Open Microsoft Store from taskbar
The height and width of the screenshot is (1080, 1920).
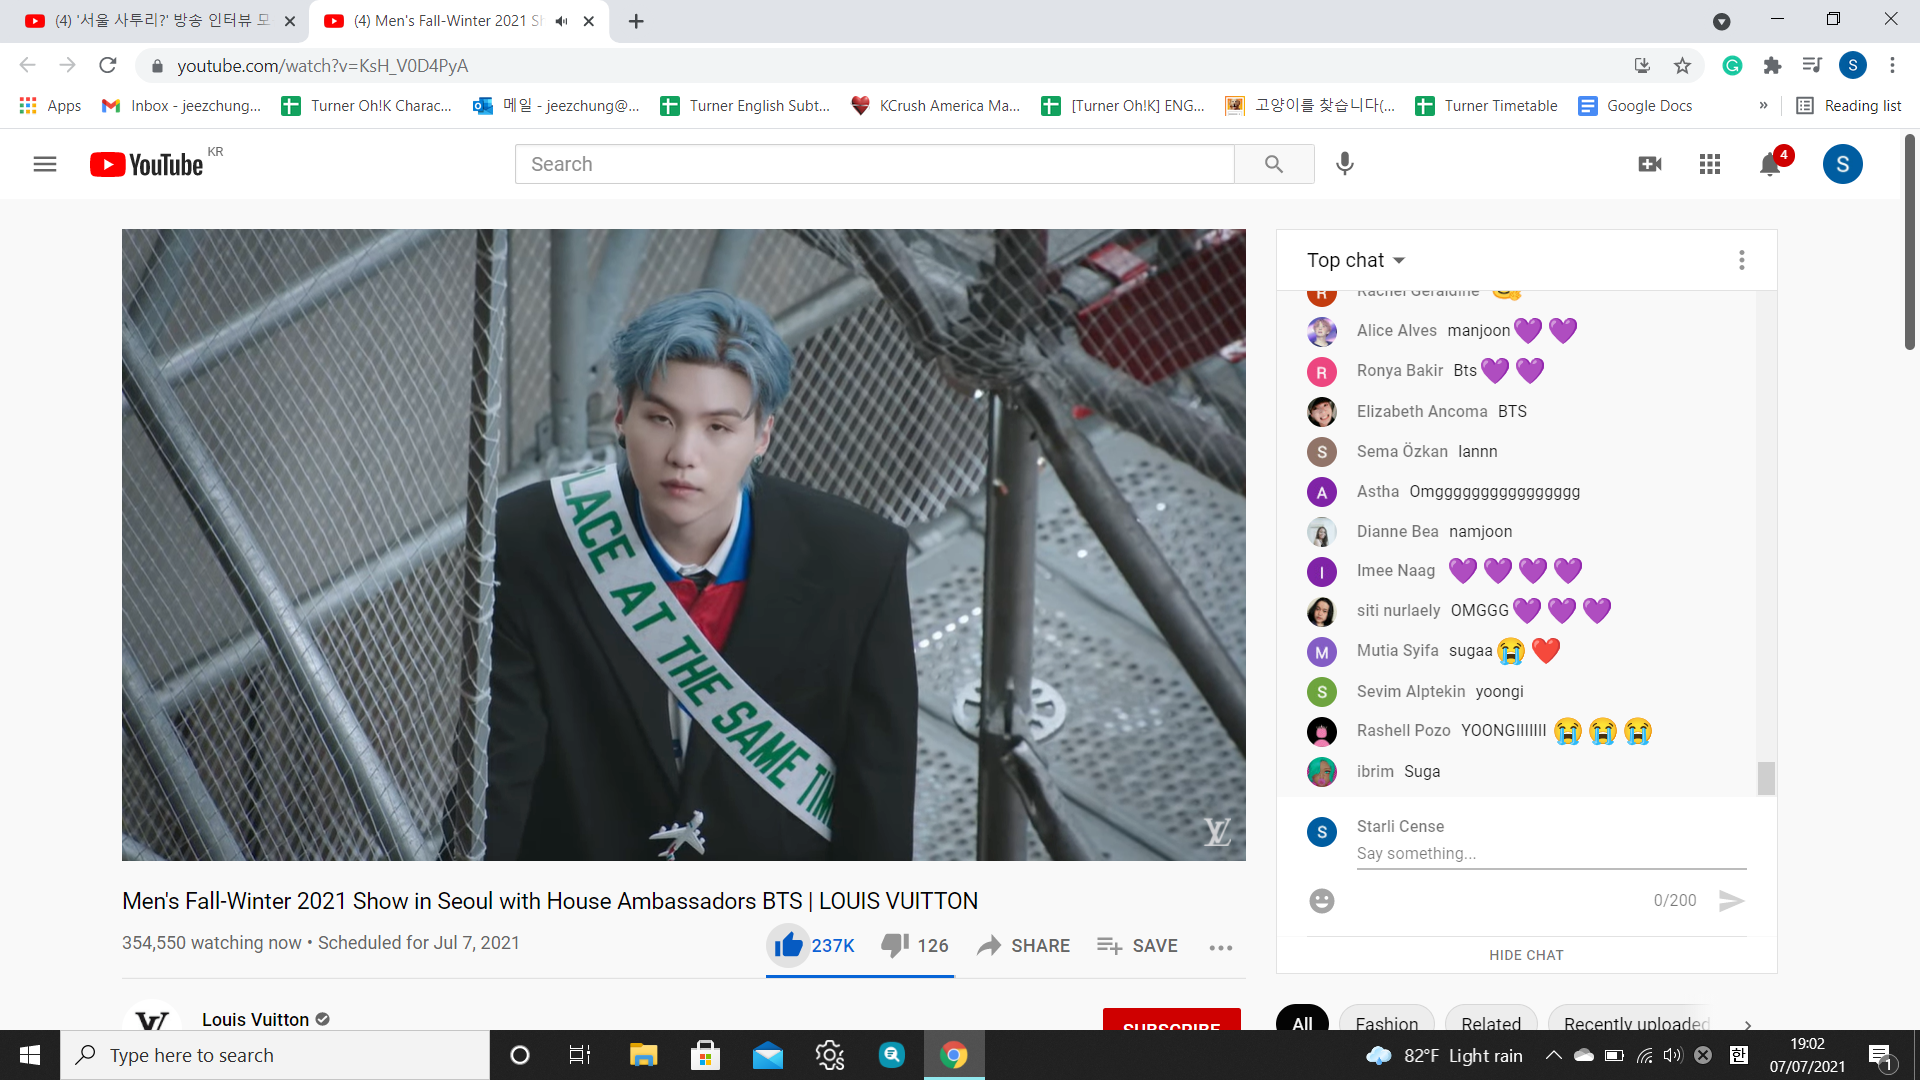[x=705, y=1055]
